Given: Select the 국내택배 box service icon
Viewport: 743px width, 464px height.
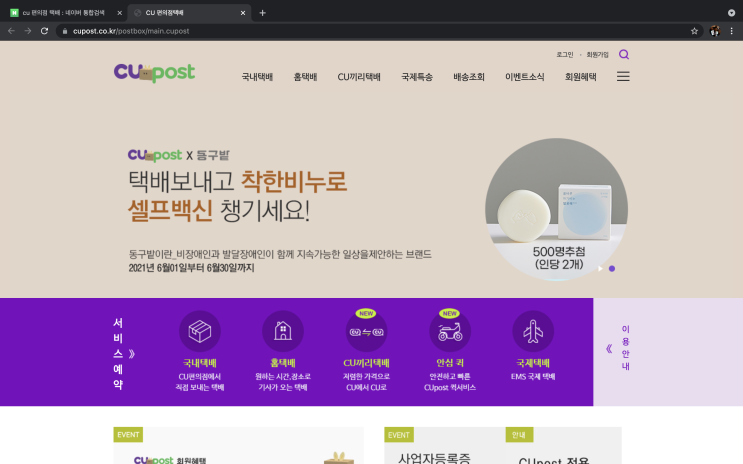Looking at the screenshot, I should 199,331.
